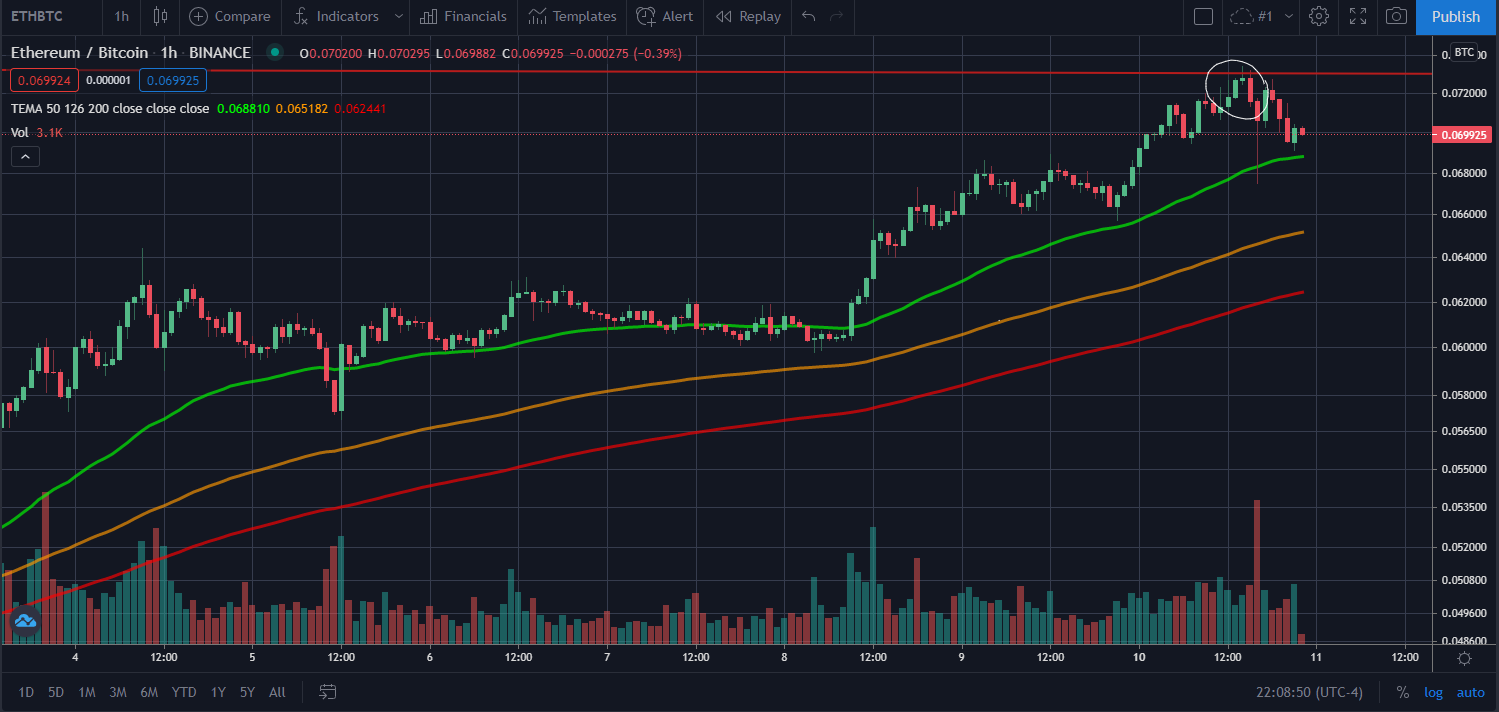Redo the last chart action
Viewport: 1499px width, 712px height.
pos(837,16)
